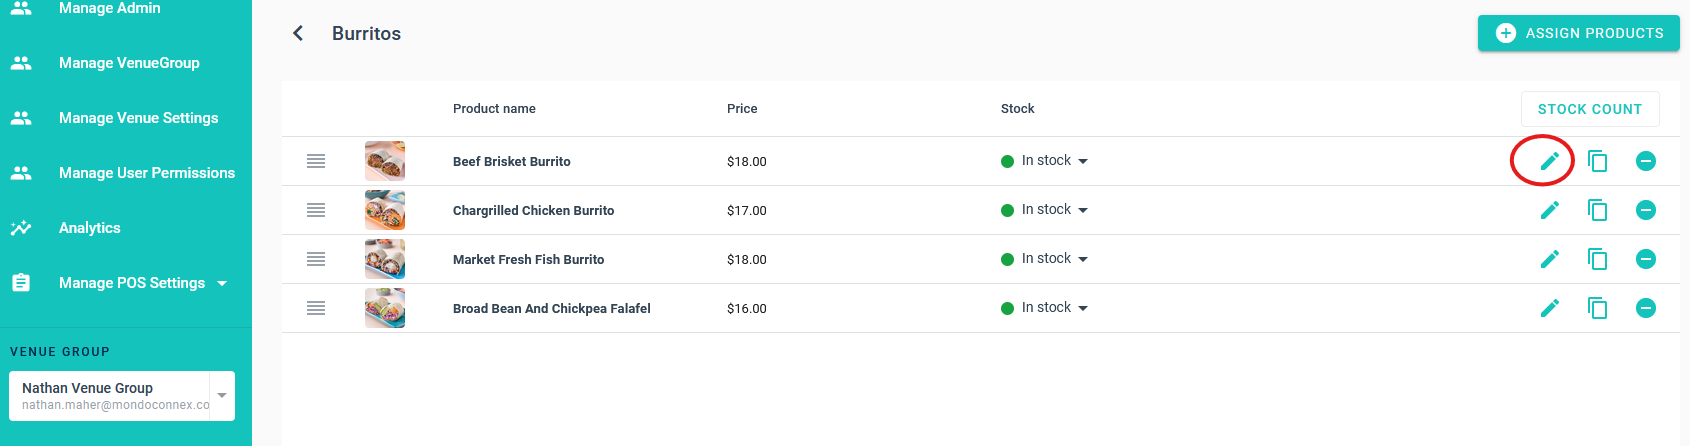Duplicate the Chargrilled Chicken Burrito item
This screenshot has height=446, width=1690.
(x=1597, y=210)
